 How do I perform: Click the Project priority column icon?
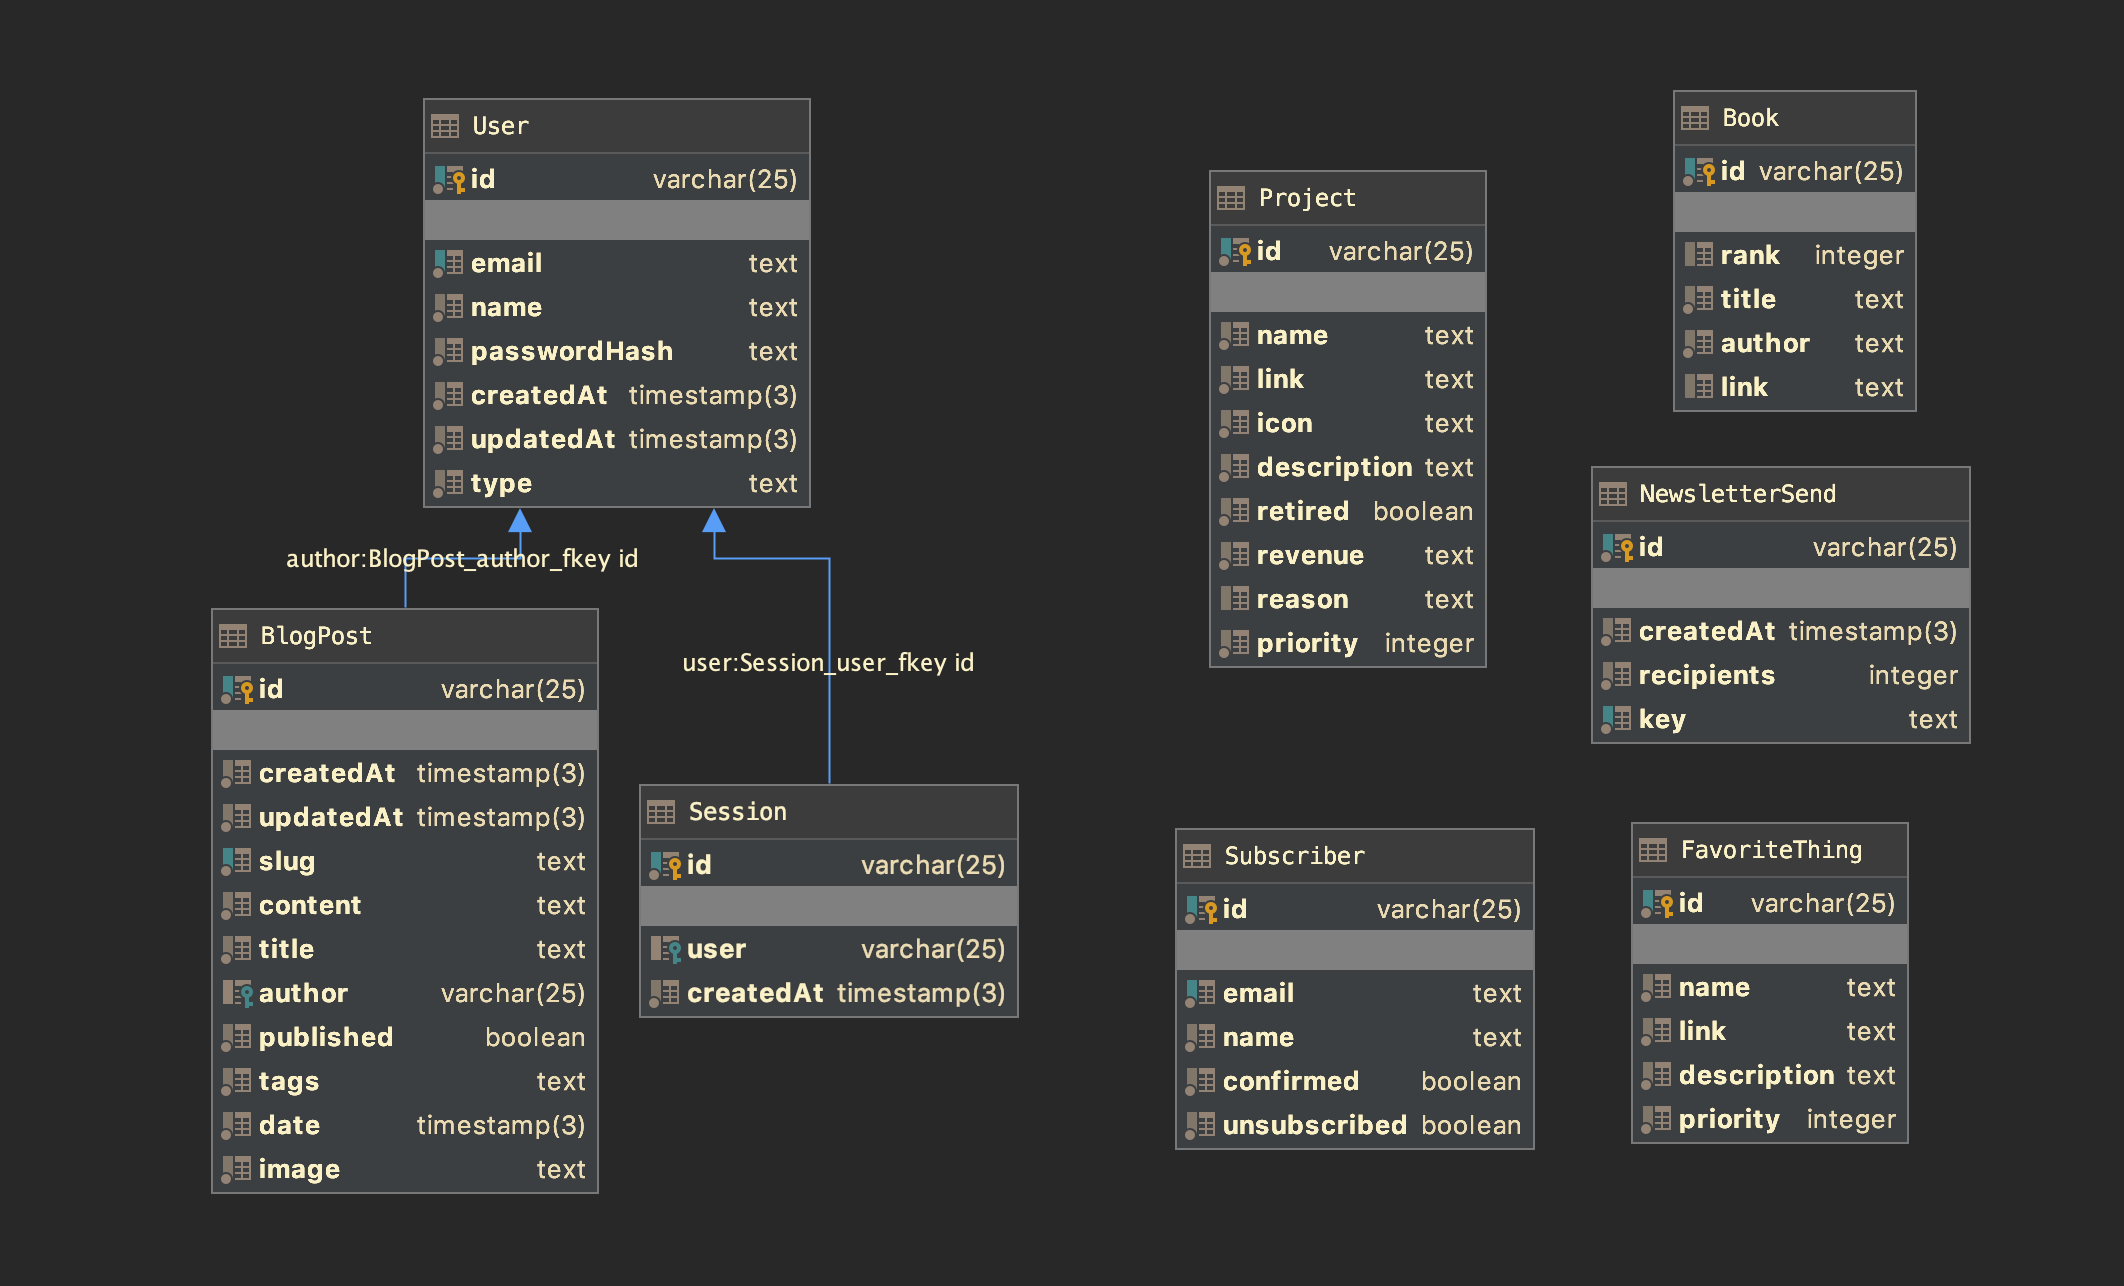pyautogui.click(x=1234, y=644)
